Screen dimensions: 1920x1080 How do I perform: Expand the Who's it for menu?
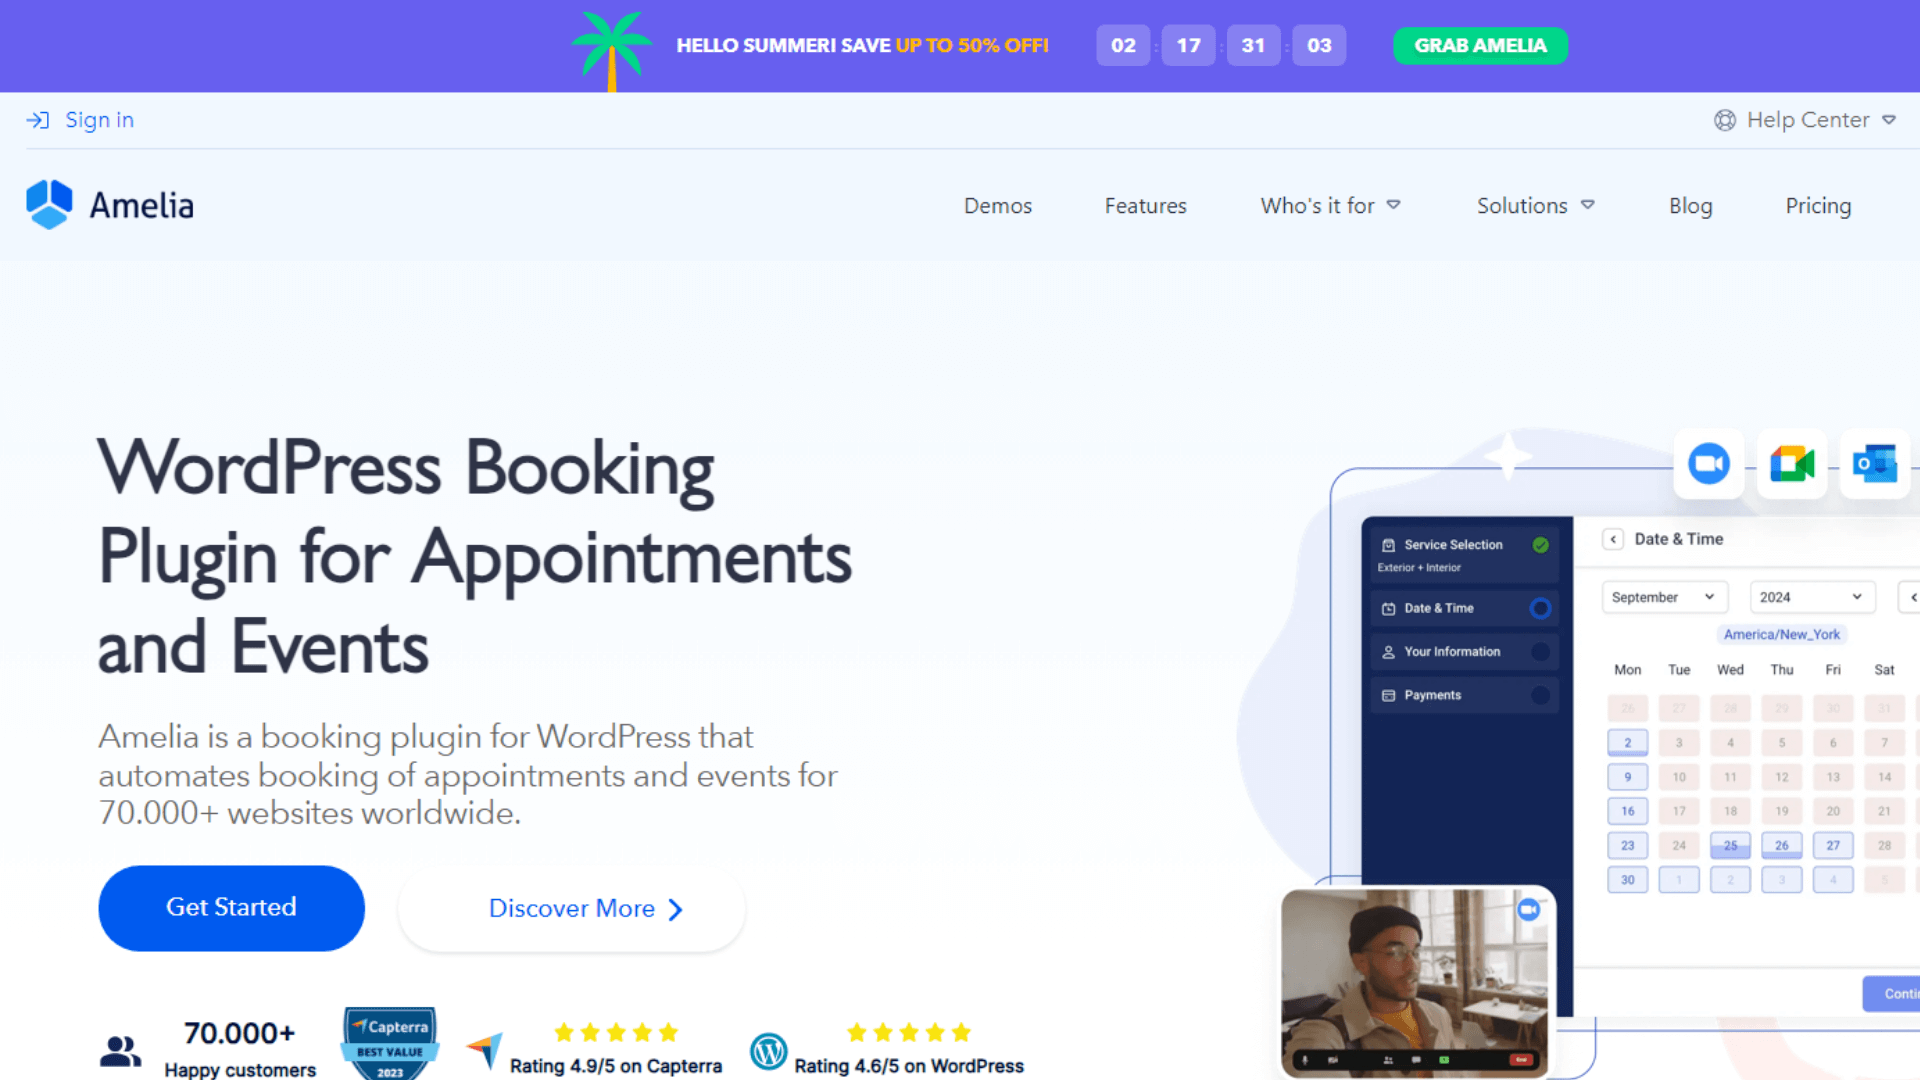tap(1330, 206)
